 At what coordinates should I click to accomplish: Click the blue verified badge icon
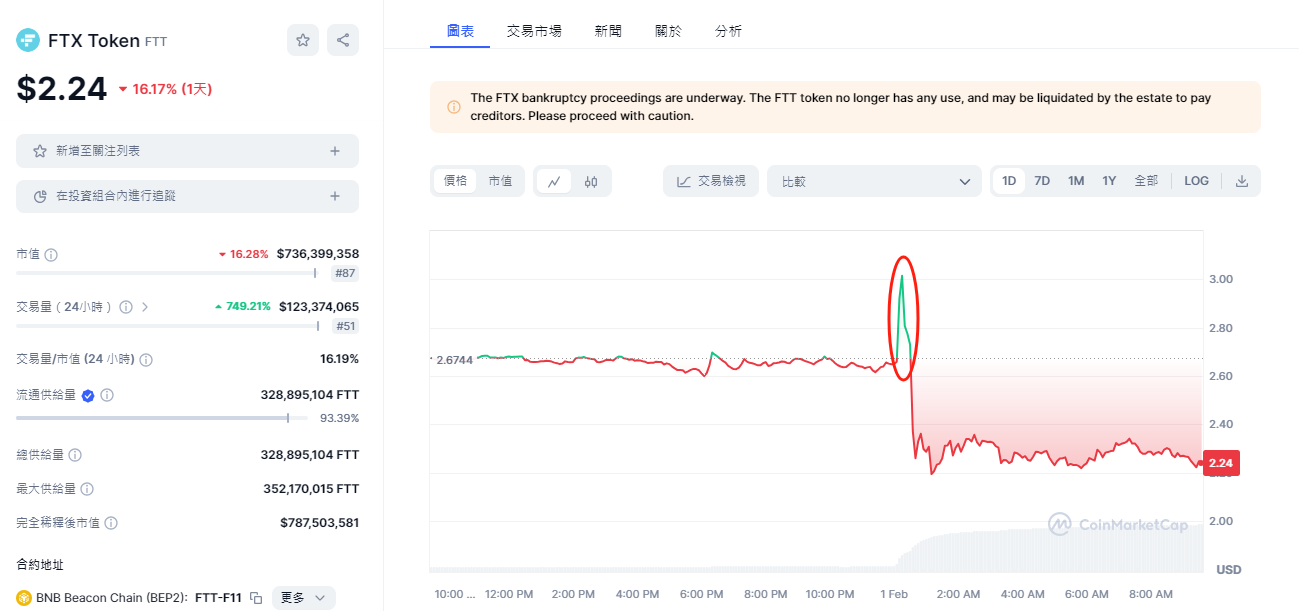pos(88,396)
